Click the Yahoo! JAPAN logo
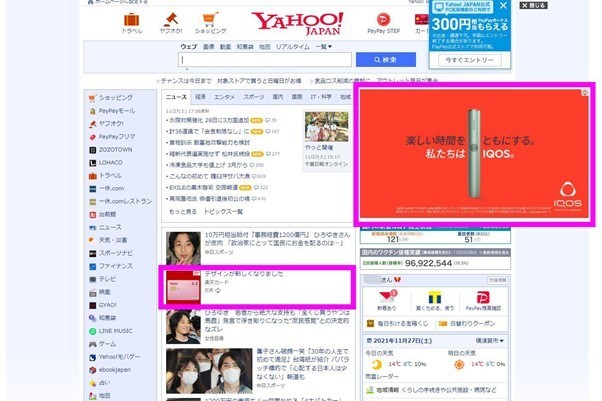Image resolution: width=602 pixels, height=401 pixels. coord(298,24)
